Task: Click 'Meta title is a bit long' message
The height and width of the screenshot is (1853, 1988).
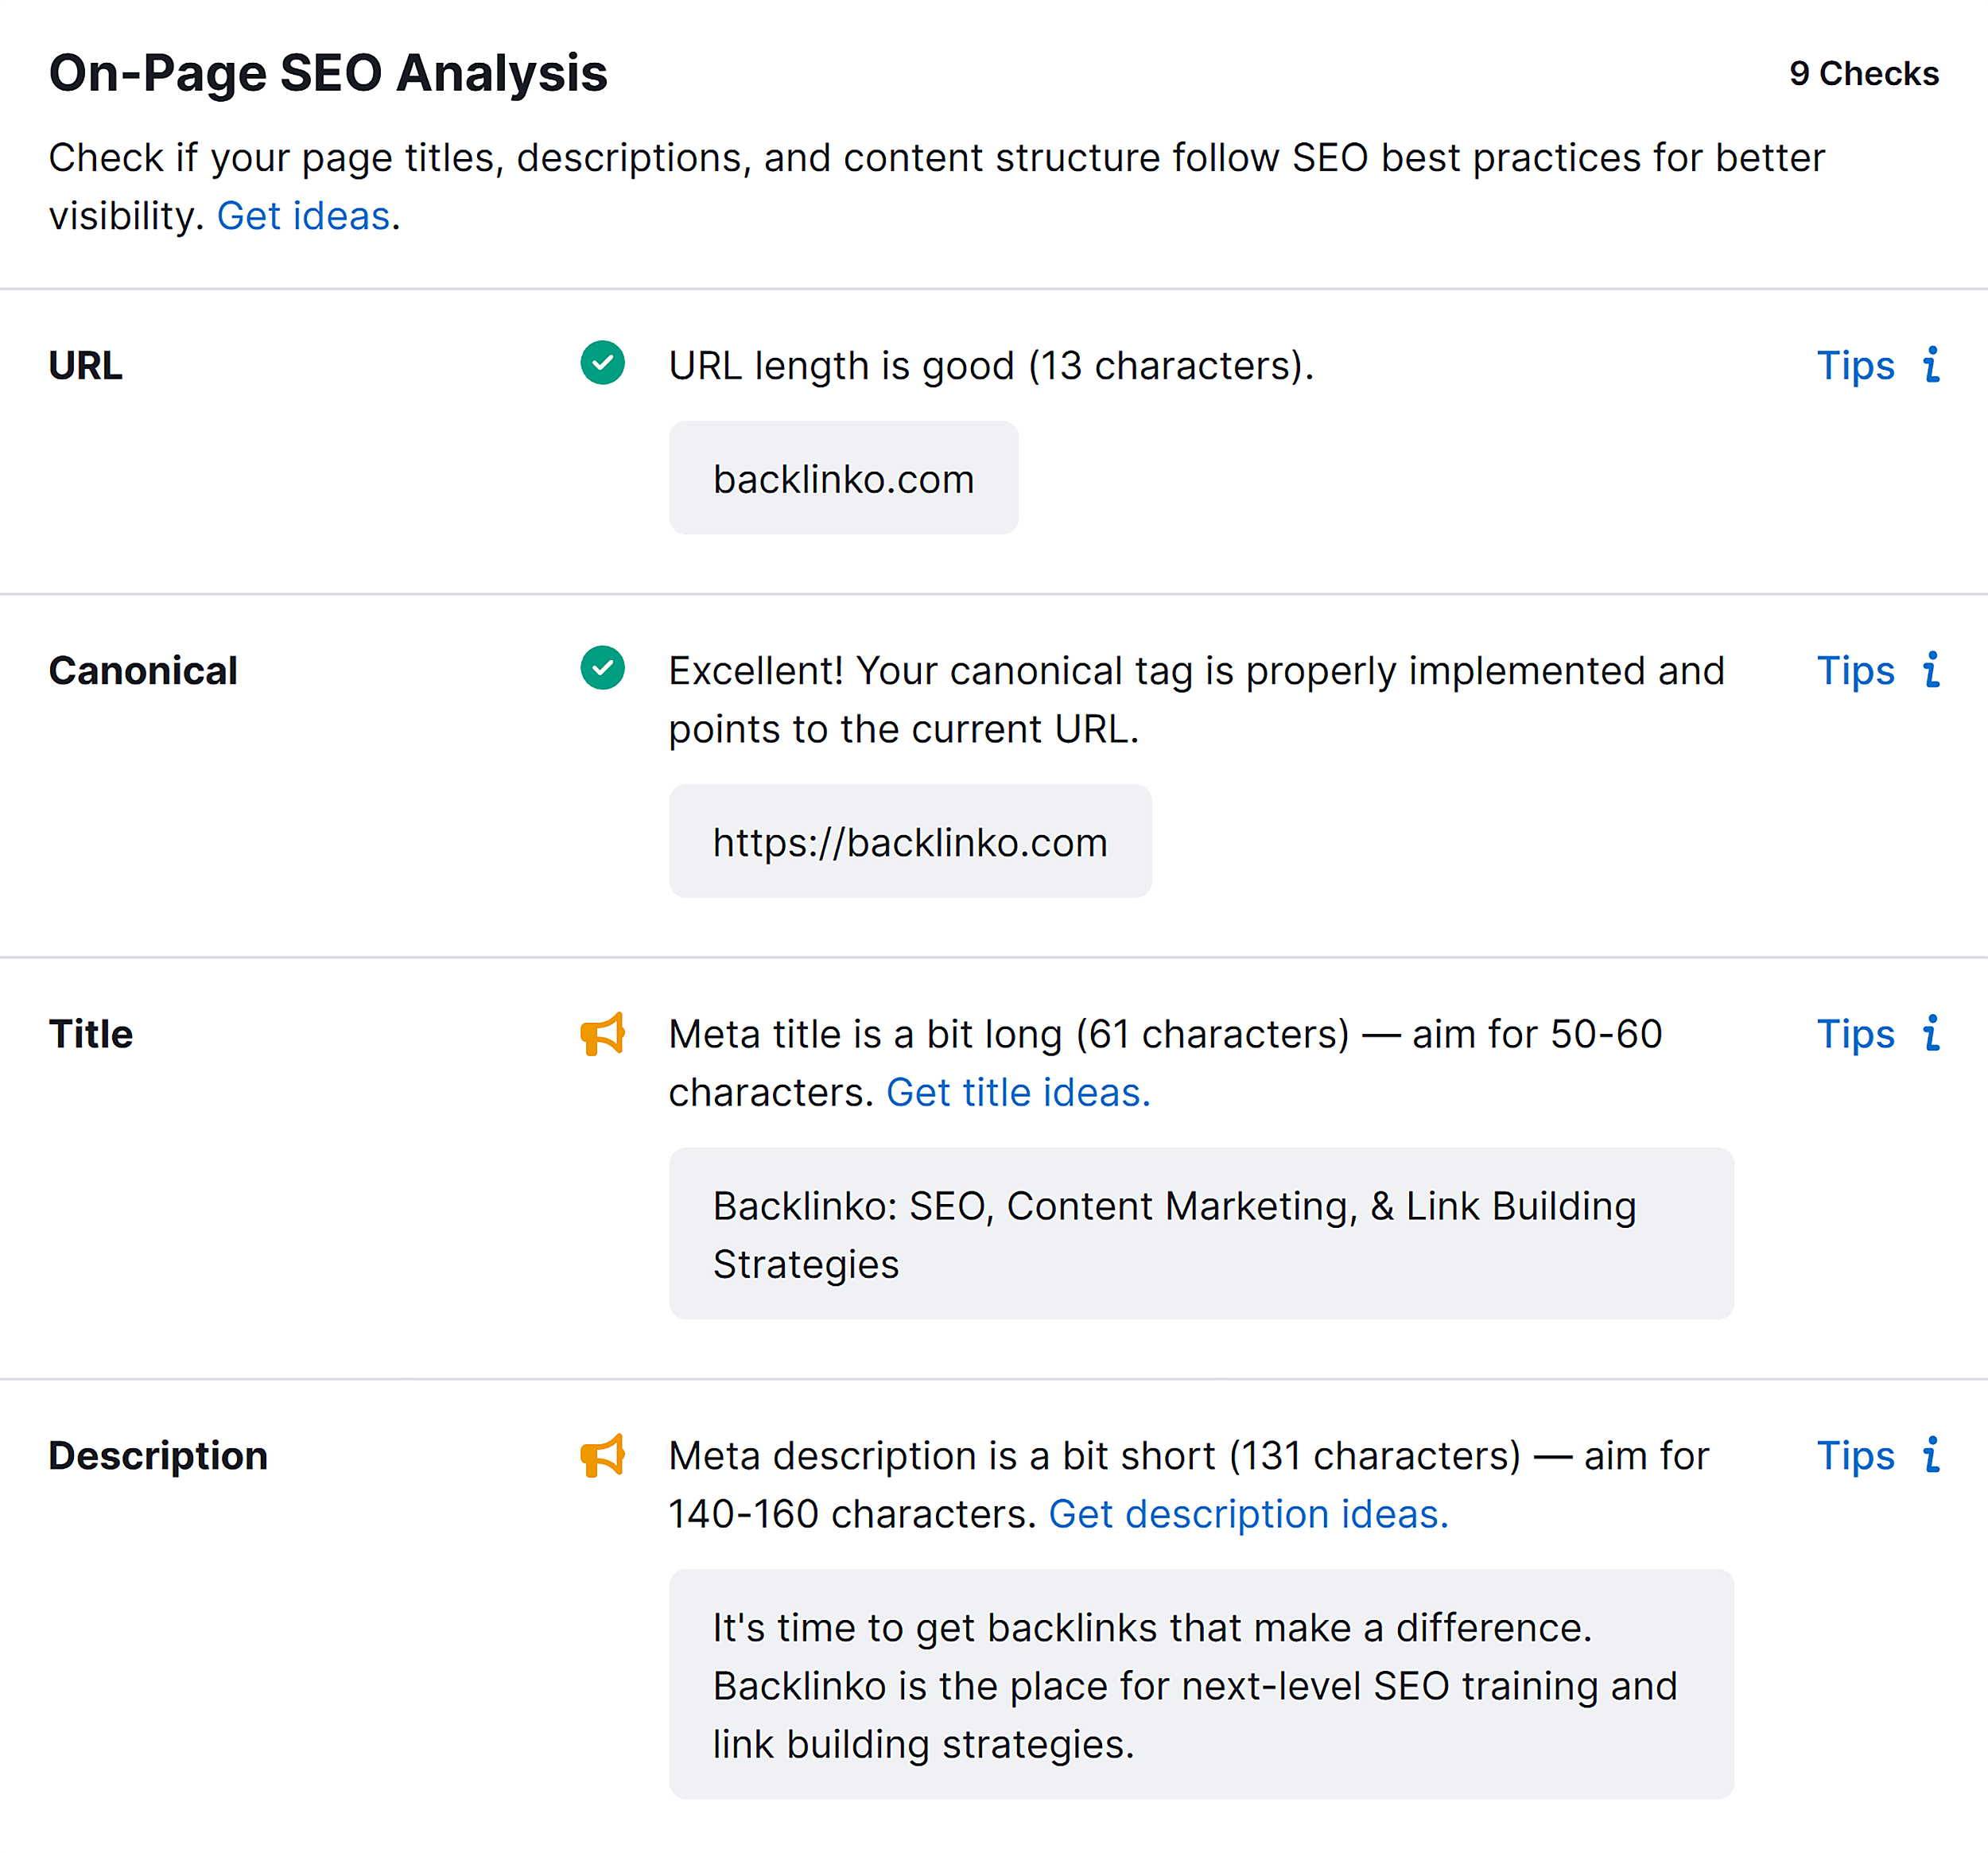Action: coord(1165,1063)
